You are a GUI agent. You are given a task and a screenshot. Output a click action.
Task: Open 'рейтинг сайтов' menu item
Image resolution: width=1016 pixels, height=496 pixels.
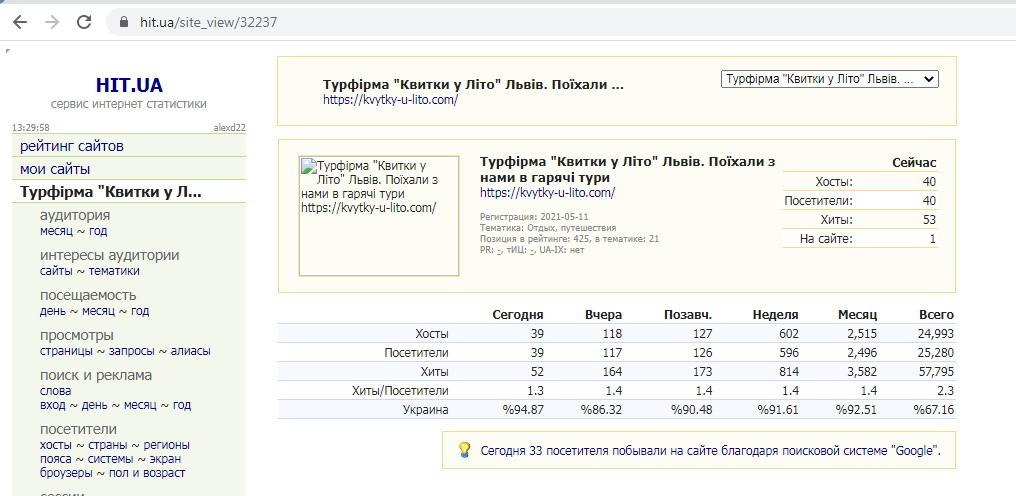(x=72, y=147)
